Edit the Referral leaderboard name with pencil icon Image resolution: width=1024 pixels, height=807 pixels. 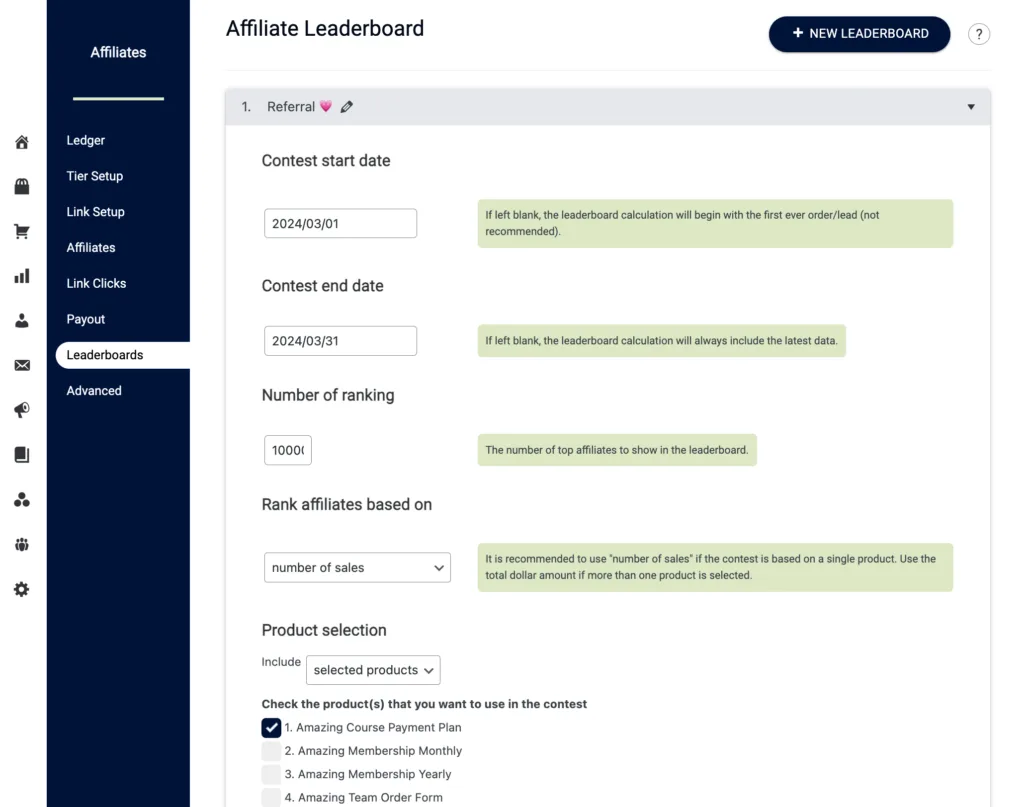coord(347,106)
